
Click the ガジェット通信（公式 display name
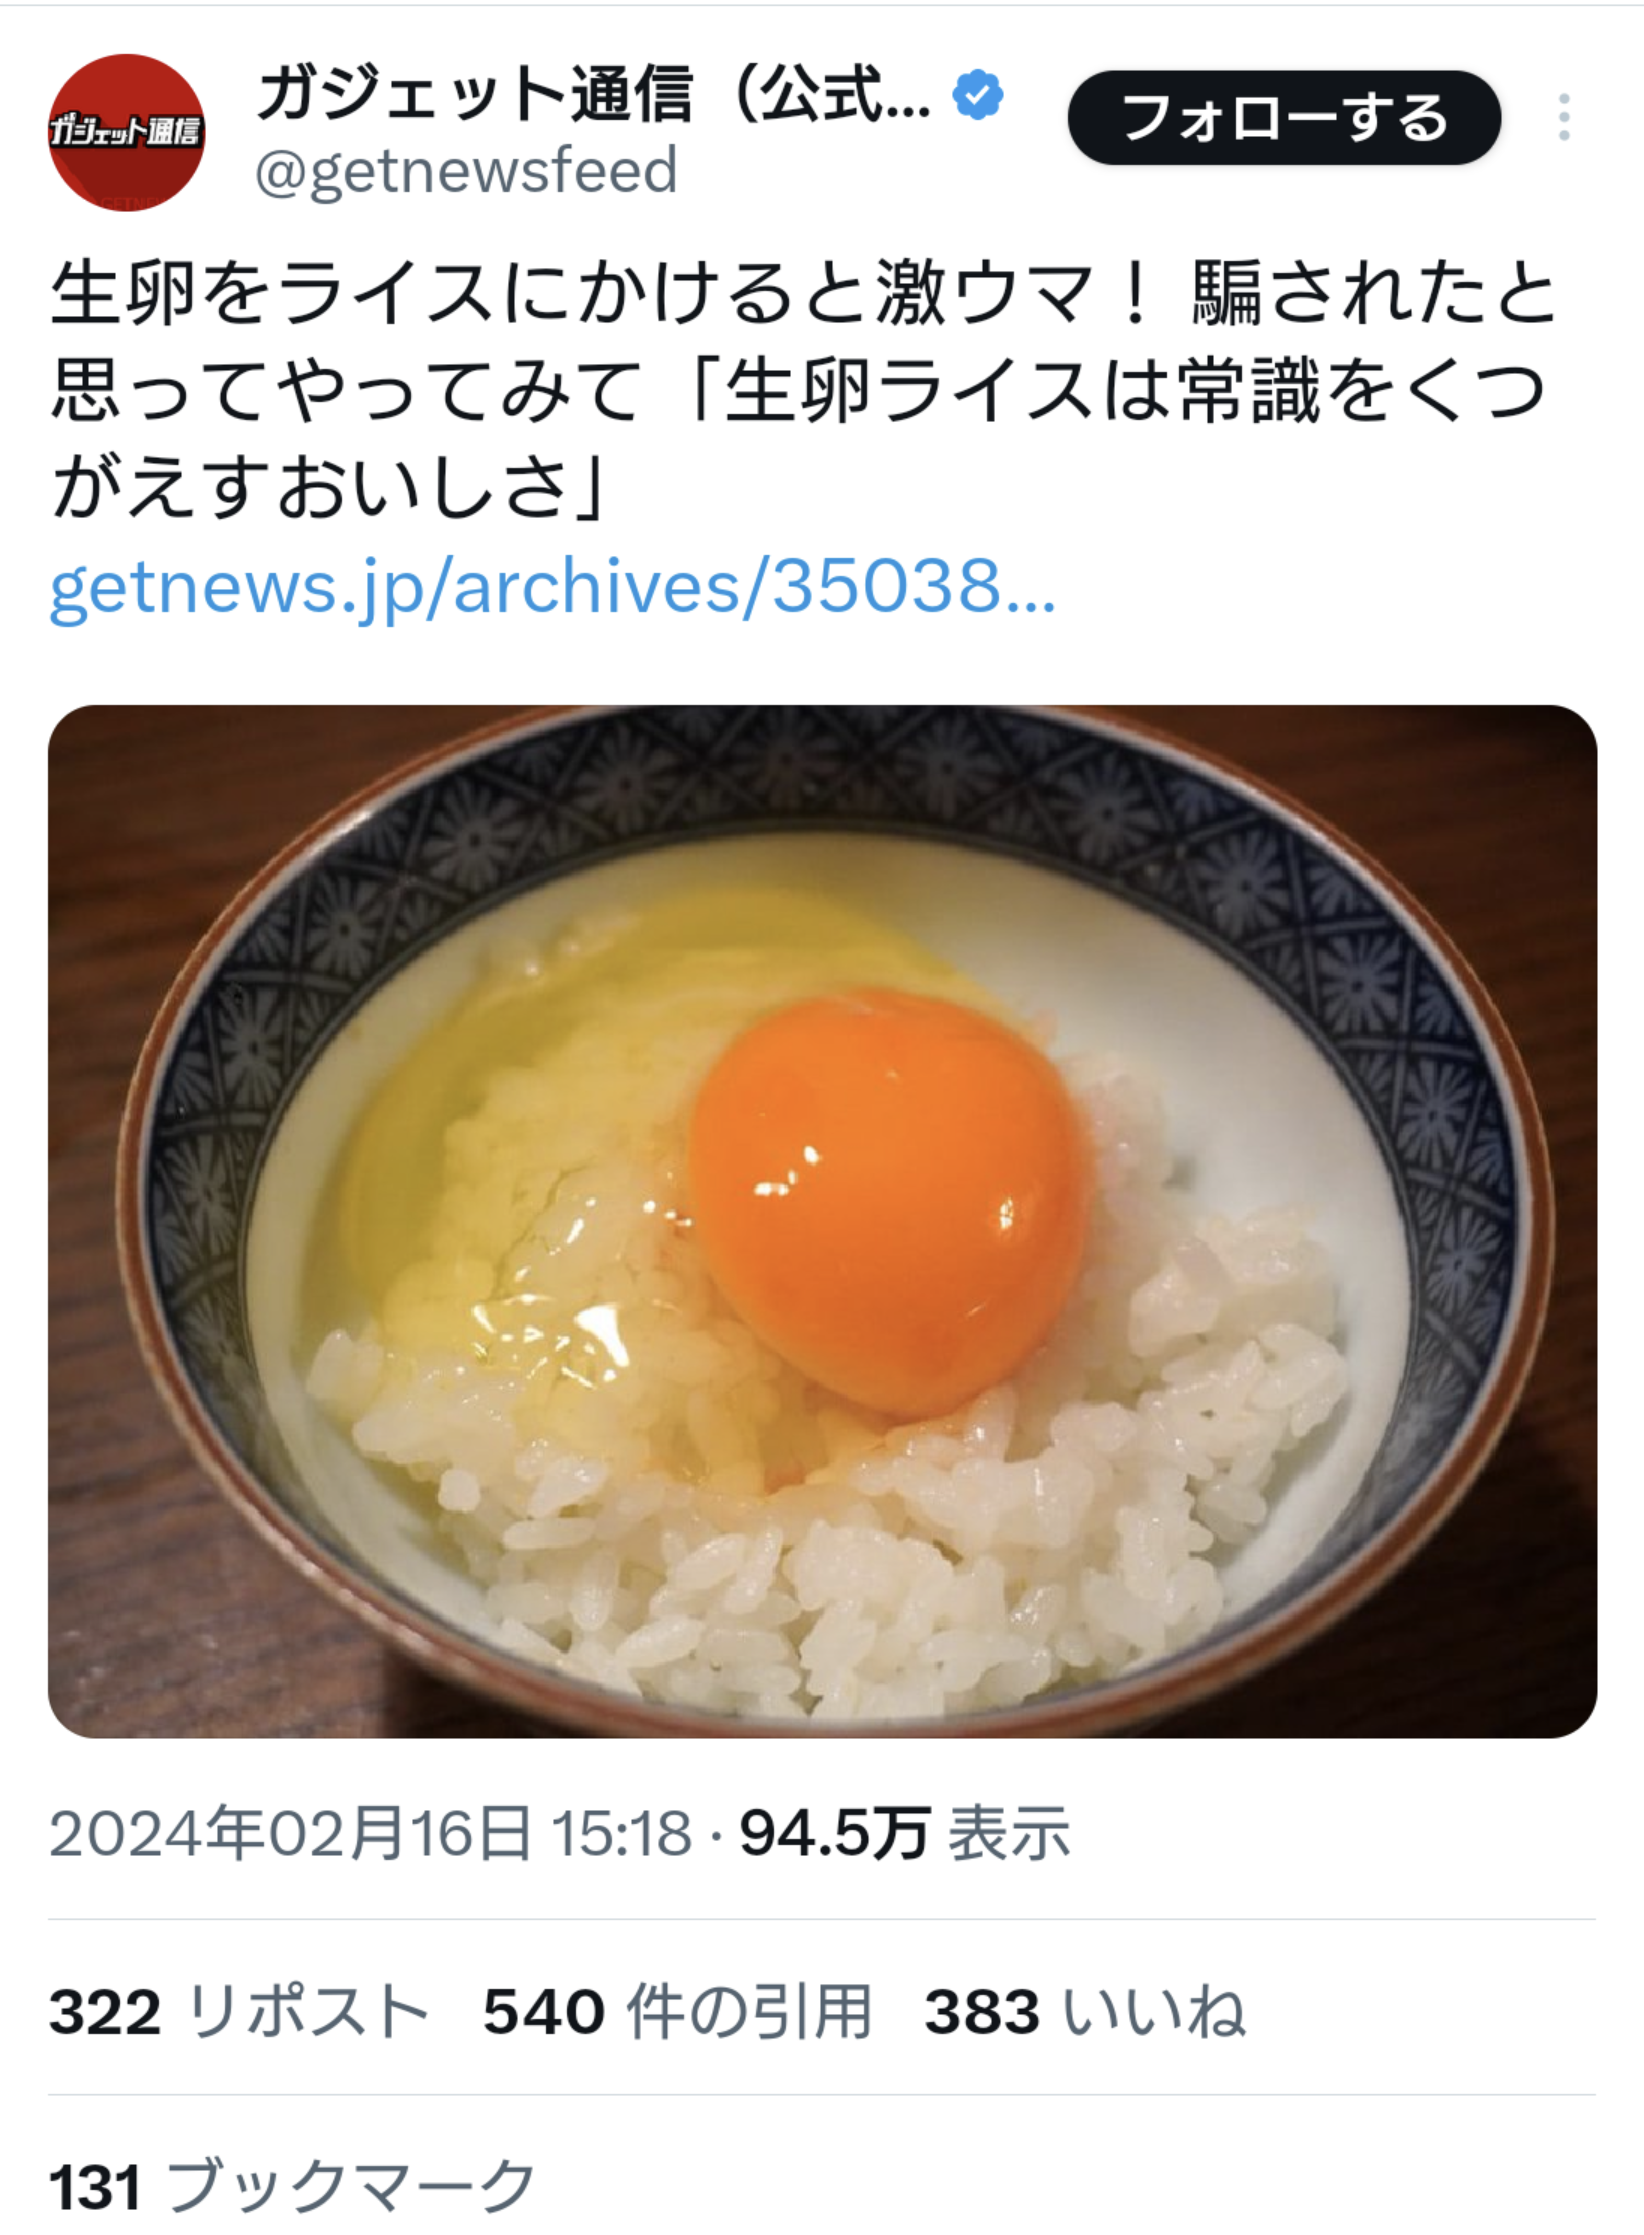(594, 95)
